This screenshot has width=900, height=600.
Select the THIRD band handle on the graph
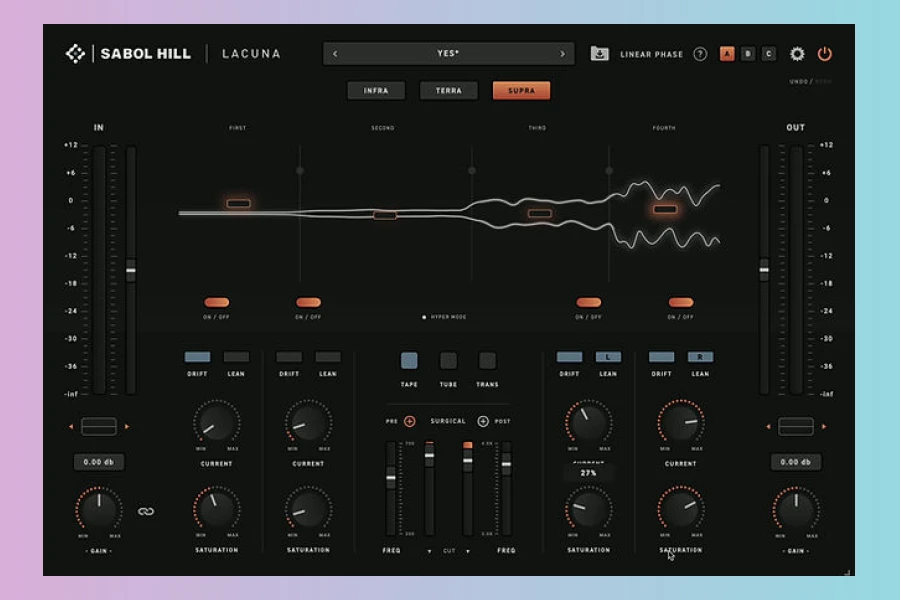click(540, 213)
